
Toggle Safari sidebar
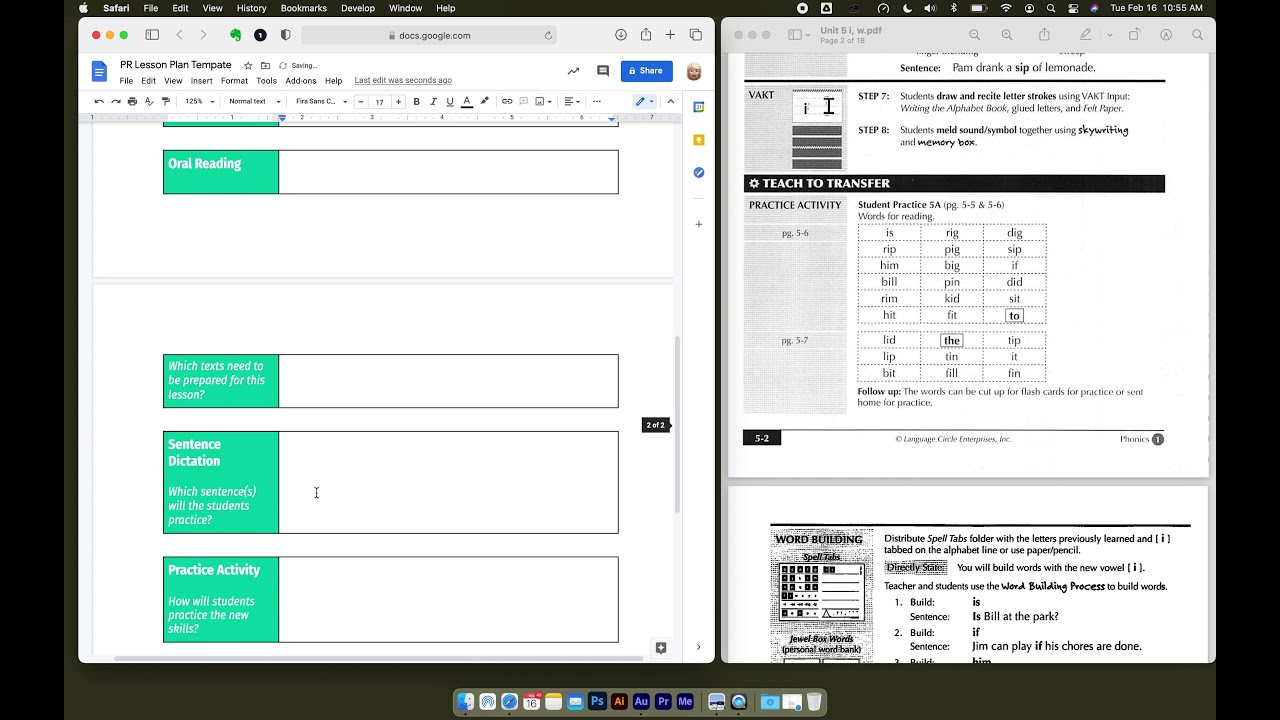pyautogui.click(x=152, y=35)
